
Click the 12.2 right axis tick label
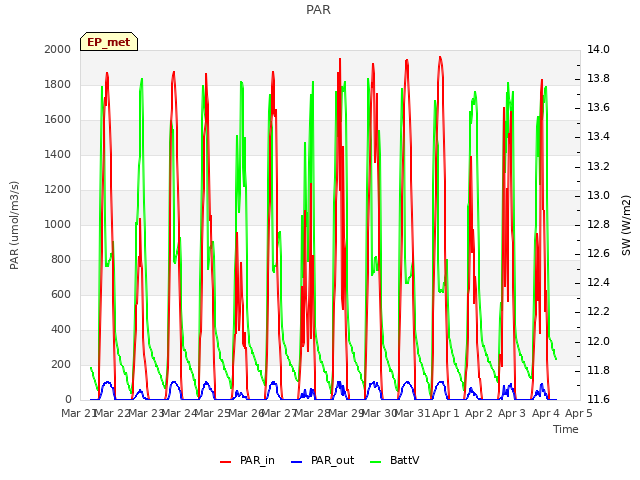pyautogui.click(x=598, y=312)
